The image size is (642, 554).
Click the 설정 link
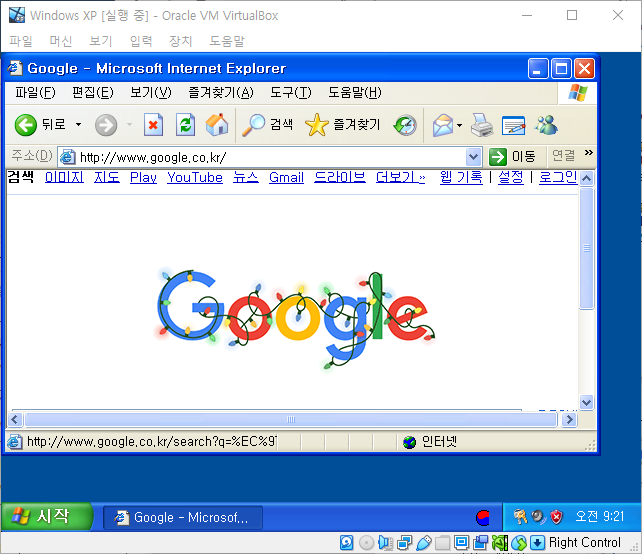click(511, 177)
